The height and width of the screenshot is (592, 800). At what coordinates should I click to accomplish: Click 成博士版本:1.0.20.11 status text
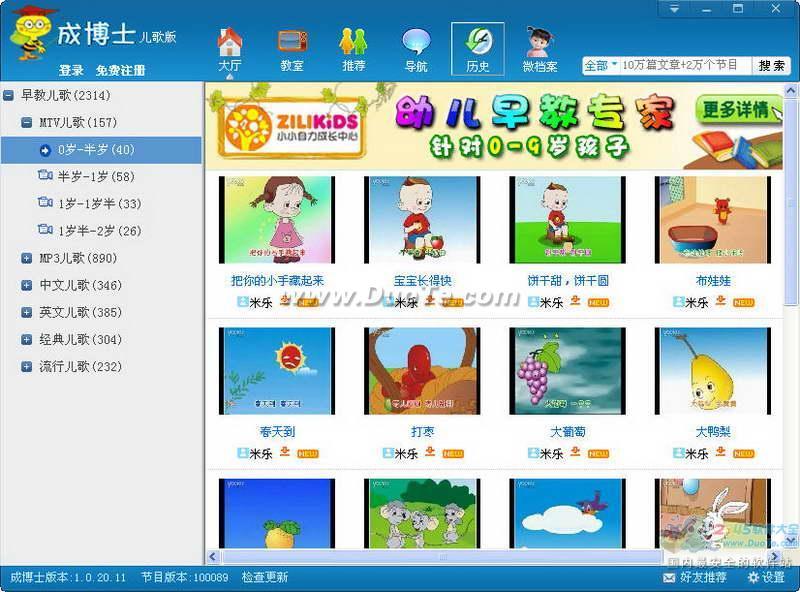pyautogui.click(x=68, y=577)
